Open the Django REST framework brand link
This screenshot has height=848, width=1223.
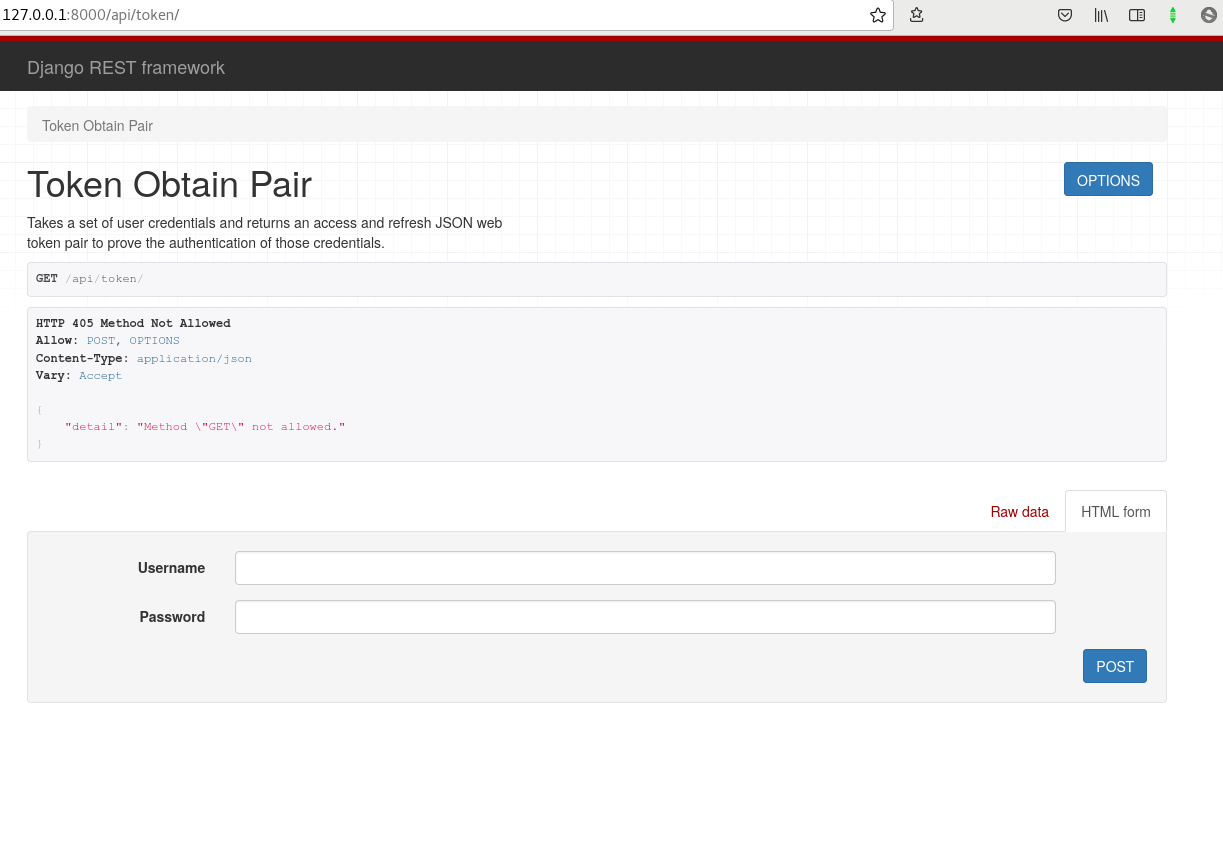126,68
